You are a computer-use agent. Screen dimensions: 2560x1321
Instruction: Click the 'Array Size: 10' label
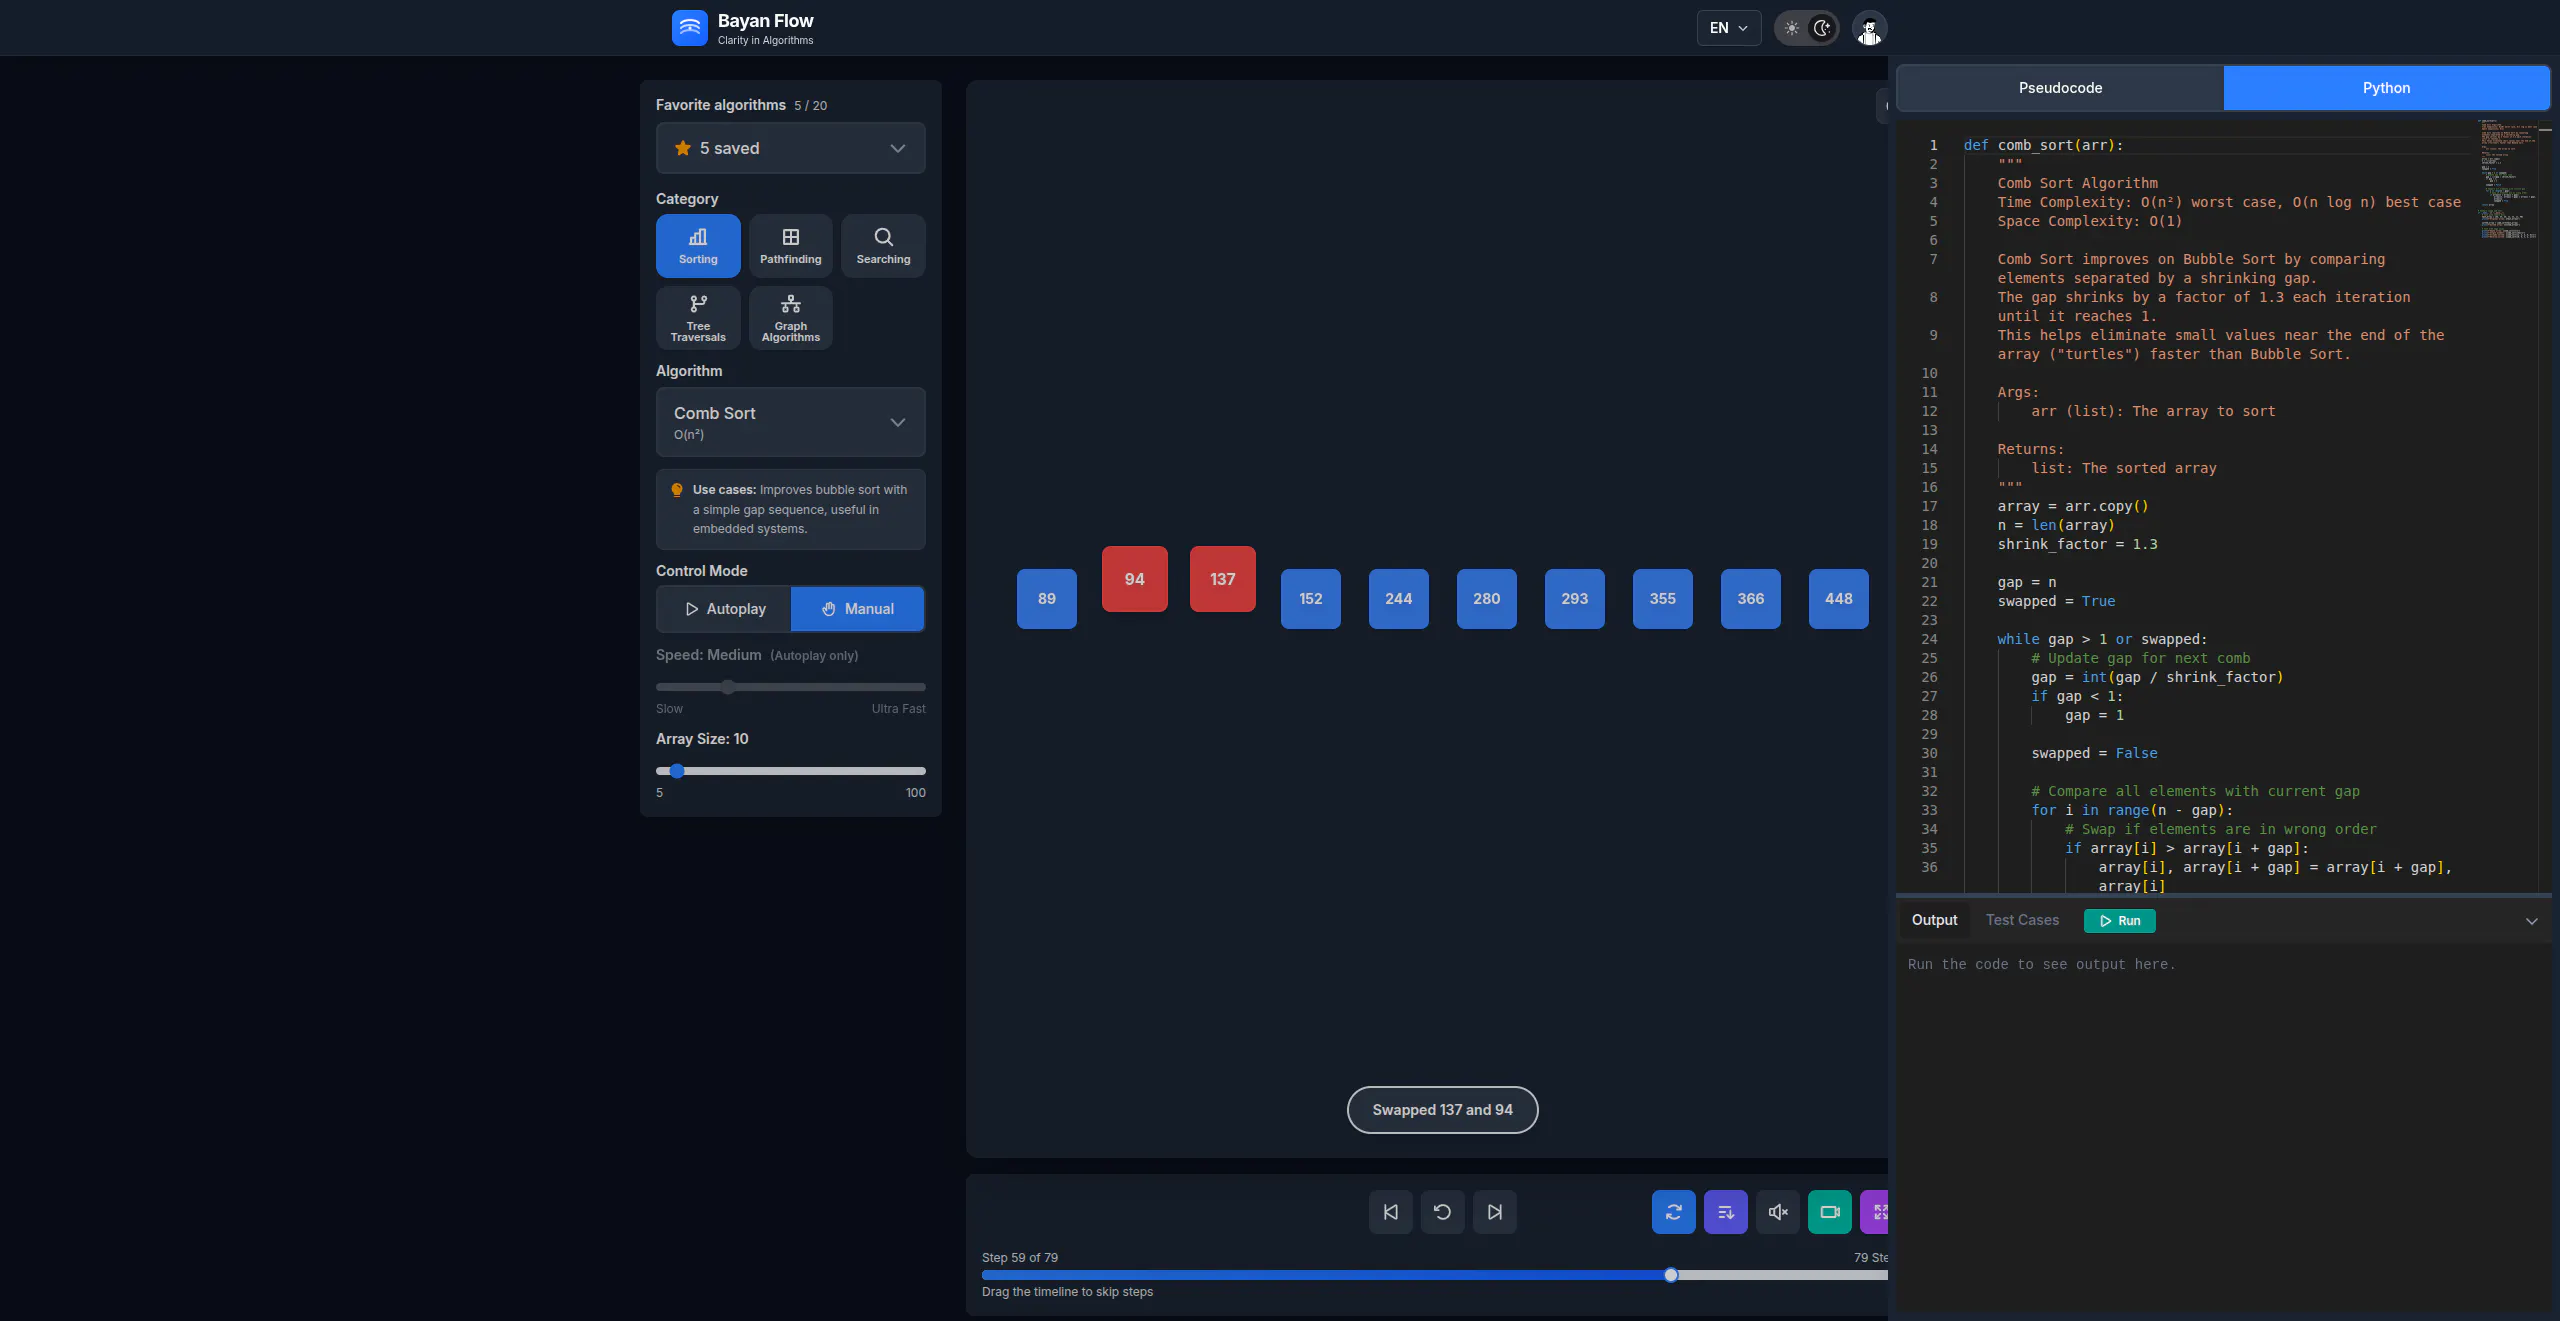point(702,739)
